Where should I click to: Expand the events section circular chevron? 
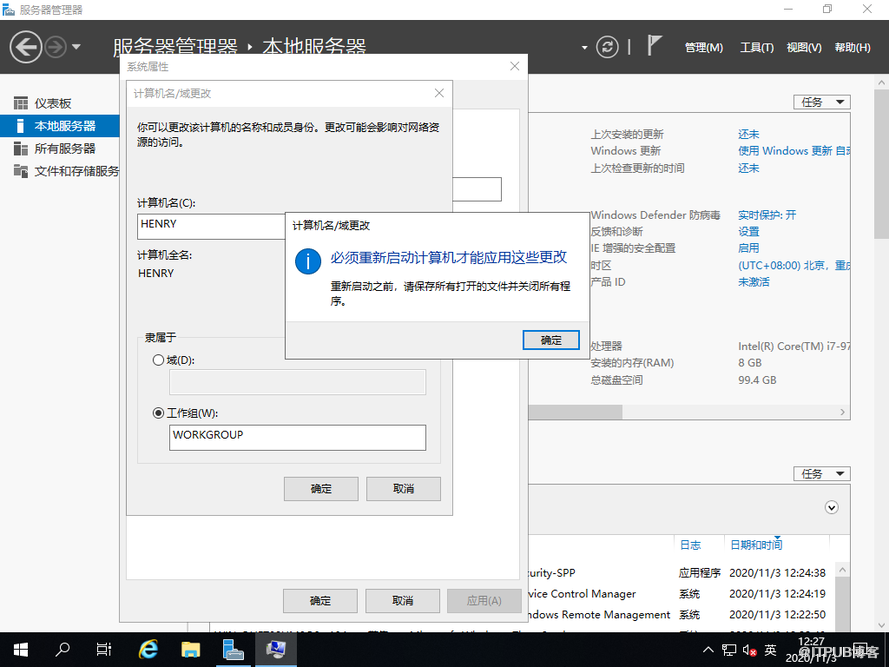pyautogui.click(x=831, y=507)
